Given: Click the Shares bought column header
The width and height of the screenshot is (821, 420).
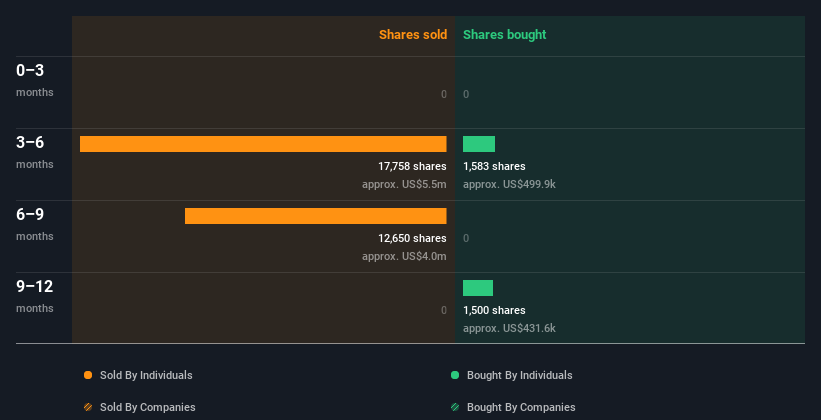Looking at the screenshot, I should click(x=505, y=35).
